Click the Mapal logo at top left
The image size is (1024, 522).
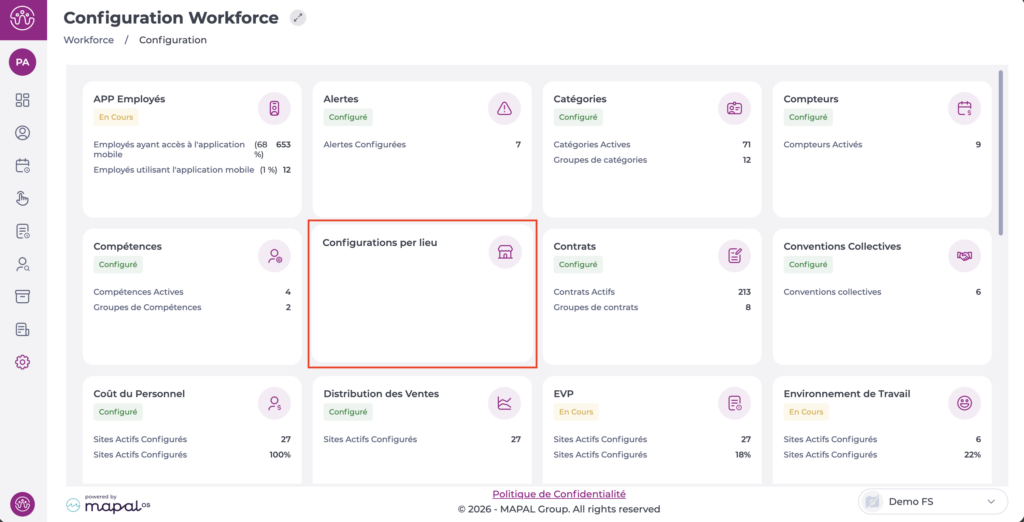(x=22, y=19)
